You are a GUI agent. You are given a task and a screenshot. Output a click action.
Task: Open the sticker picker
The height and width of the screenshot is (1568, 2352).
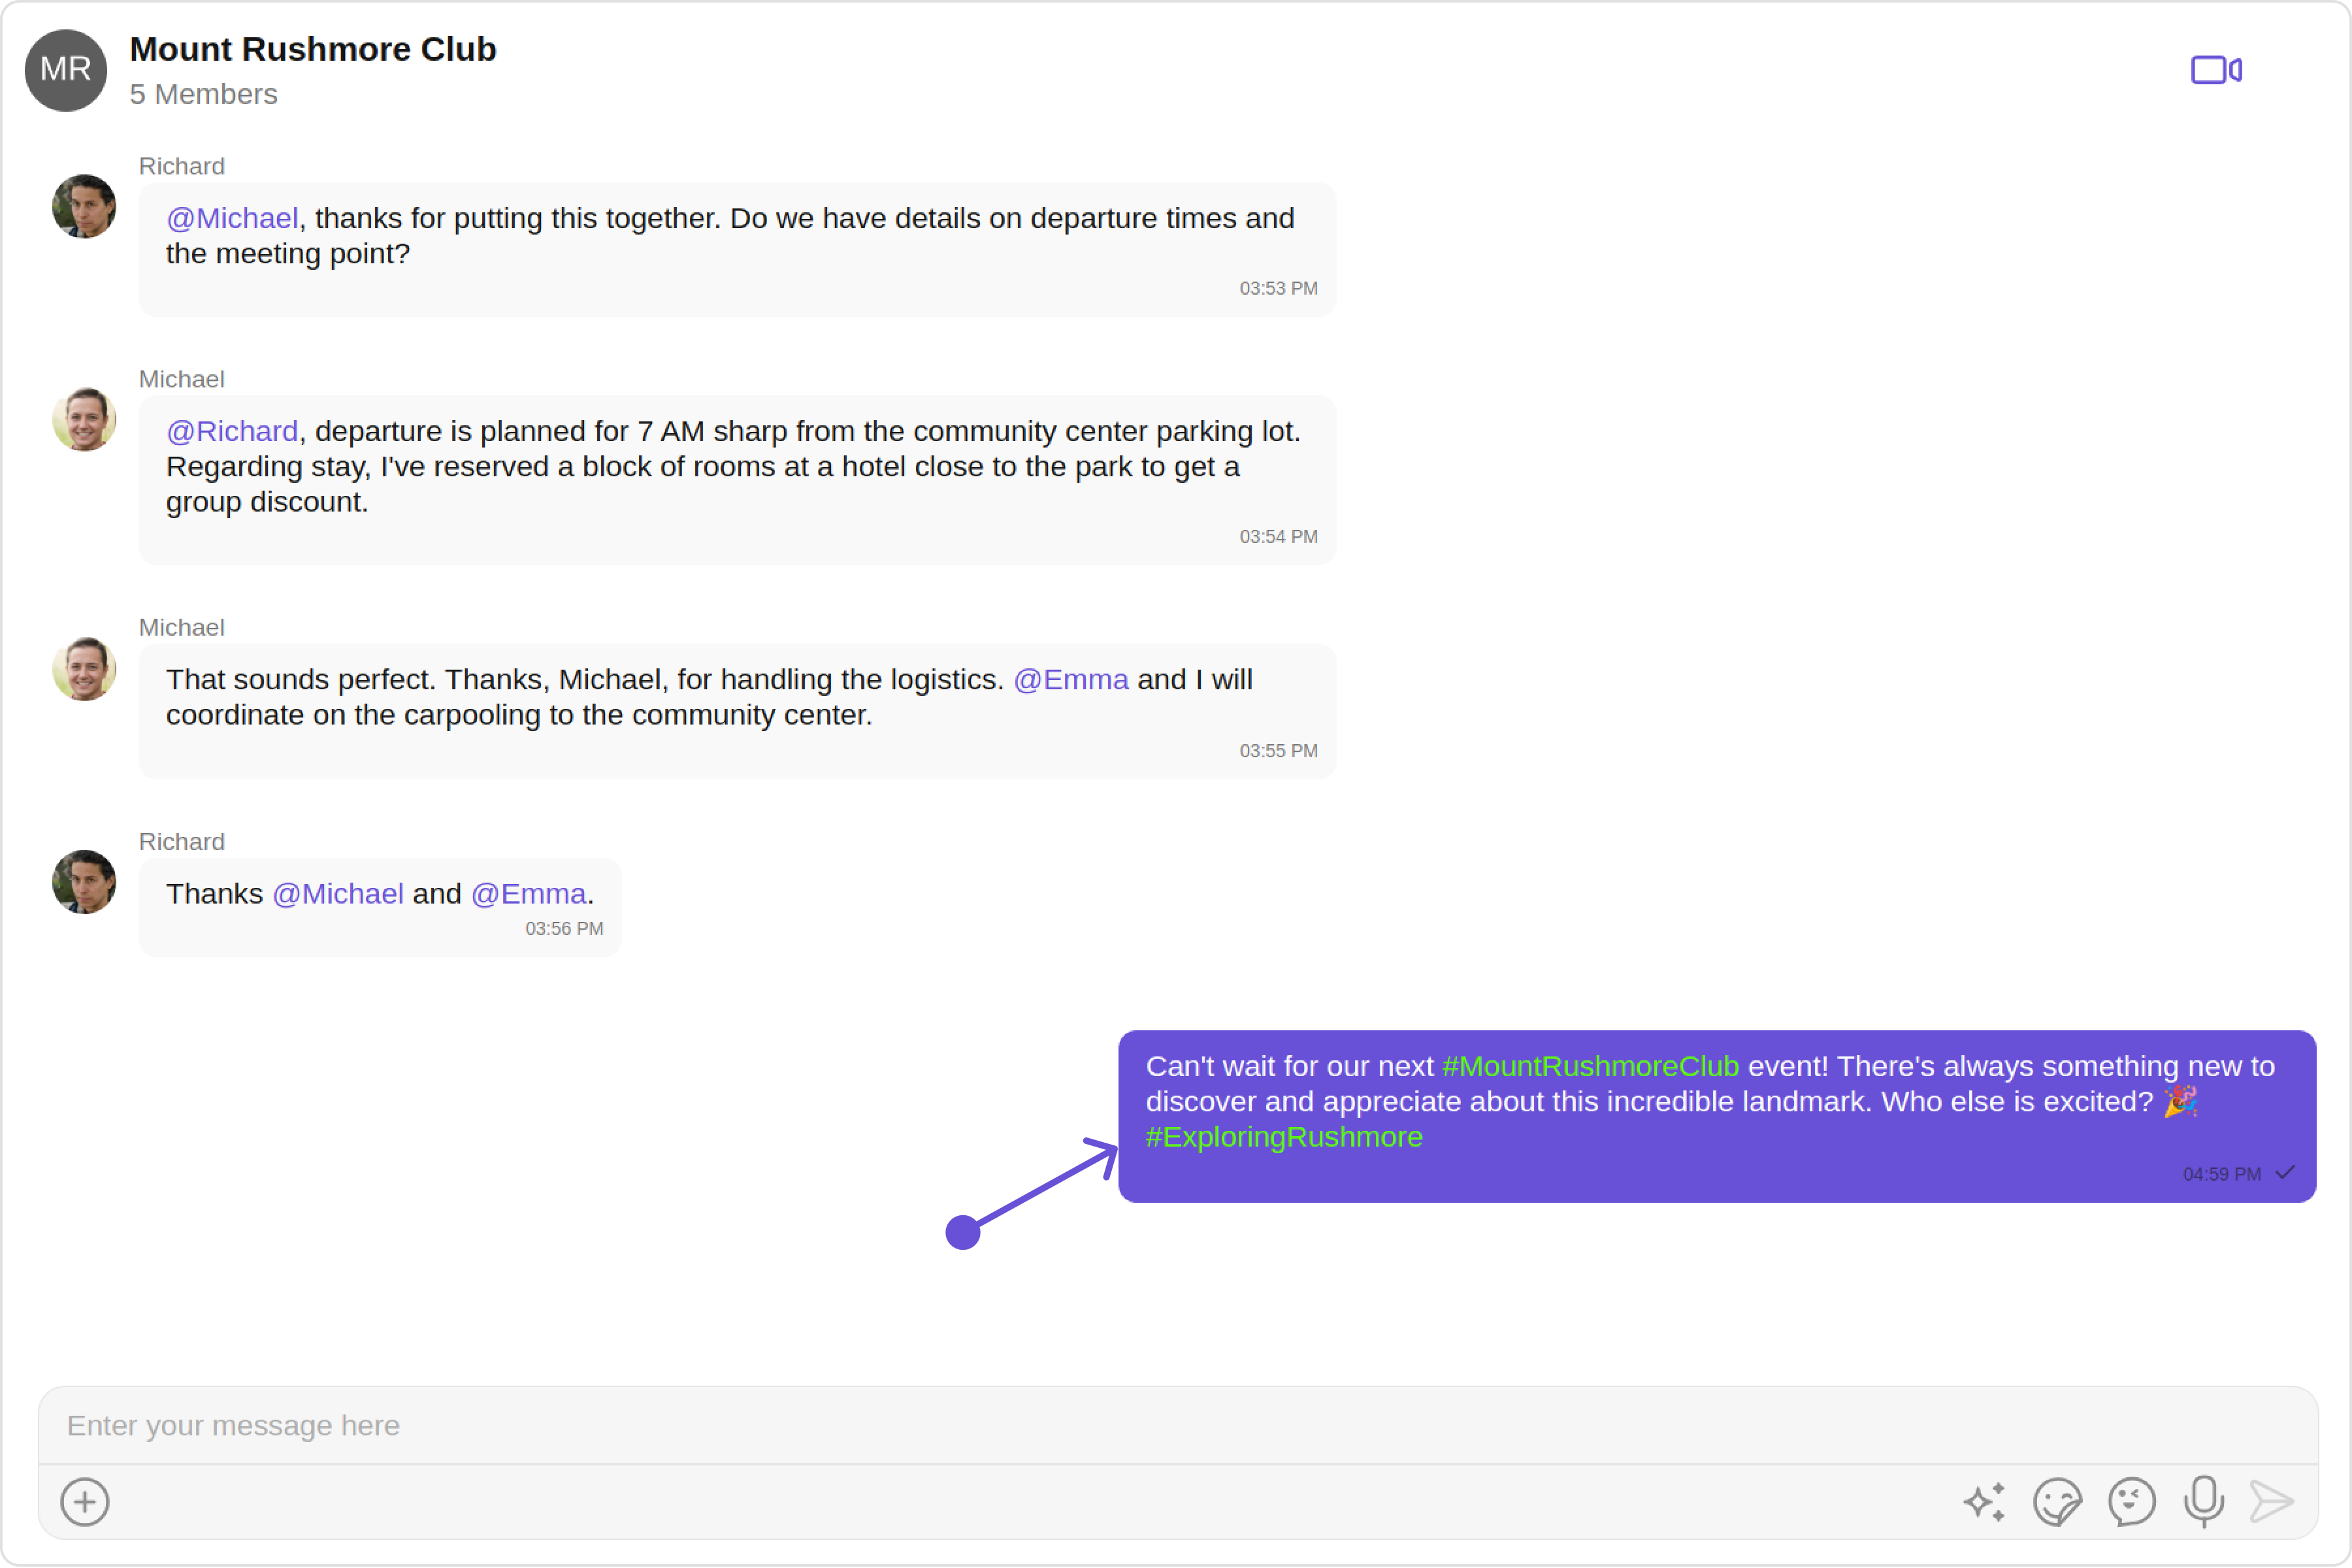click(x=2057, y=1501)
